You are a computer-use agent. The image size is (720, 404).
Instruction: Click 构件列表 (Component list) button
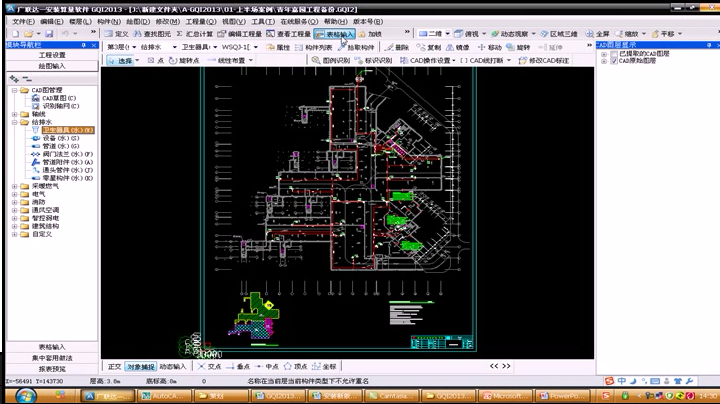click(313, 47)
